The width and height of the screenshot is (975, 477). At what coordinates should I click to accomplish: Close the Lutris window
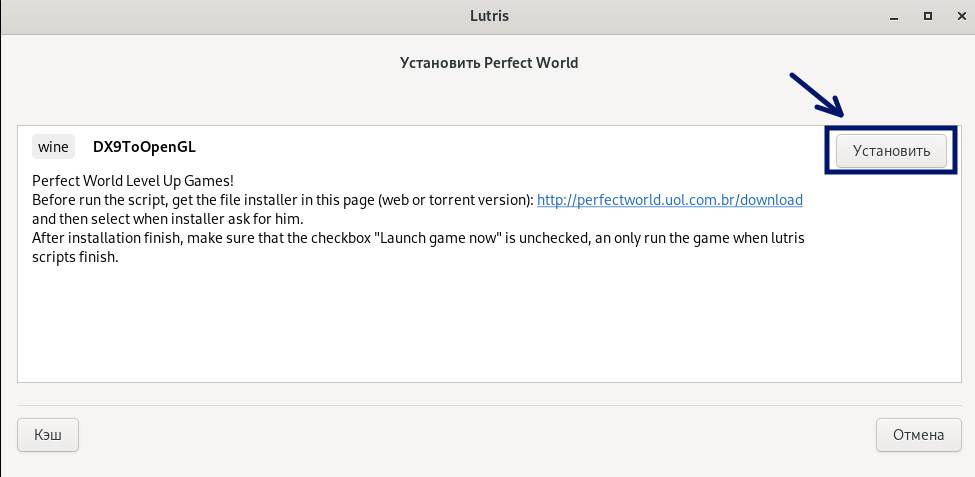[961, 17]
